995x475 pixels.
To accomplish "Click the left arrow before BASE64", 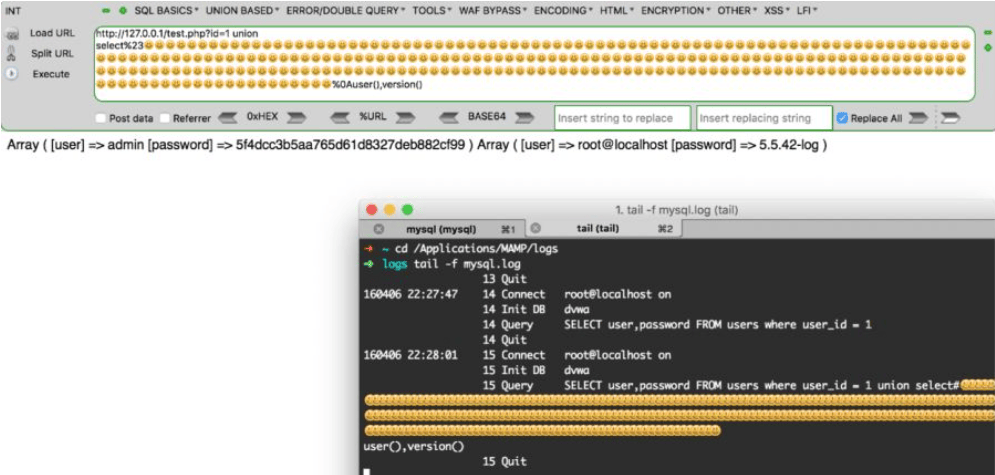I will tap(450, 117).
